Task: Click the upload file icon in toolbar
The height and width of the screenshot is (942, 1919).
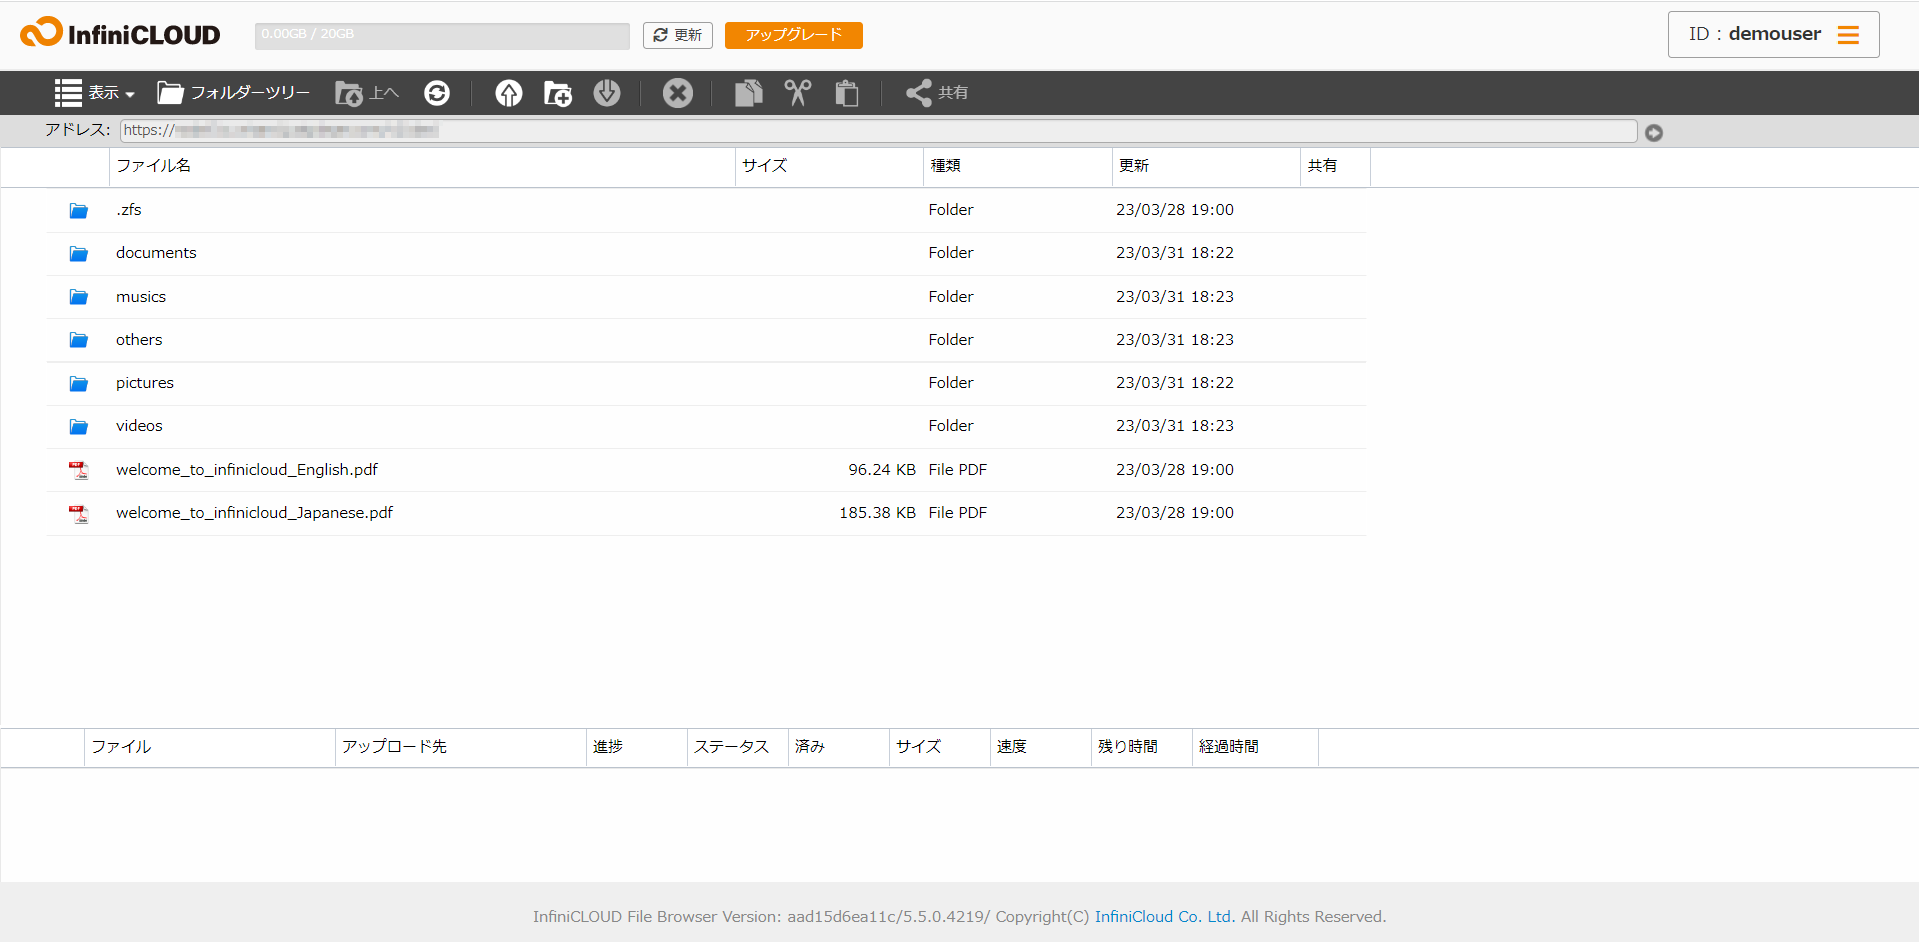Action: pyautogui.click(x=509, y=93)
